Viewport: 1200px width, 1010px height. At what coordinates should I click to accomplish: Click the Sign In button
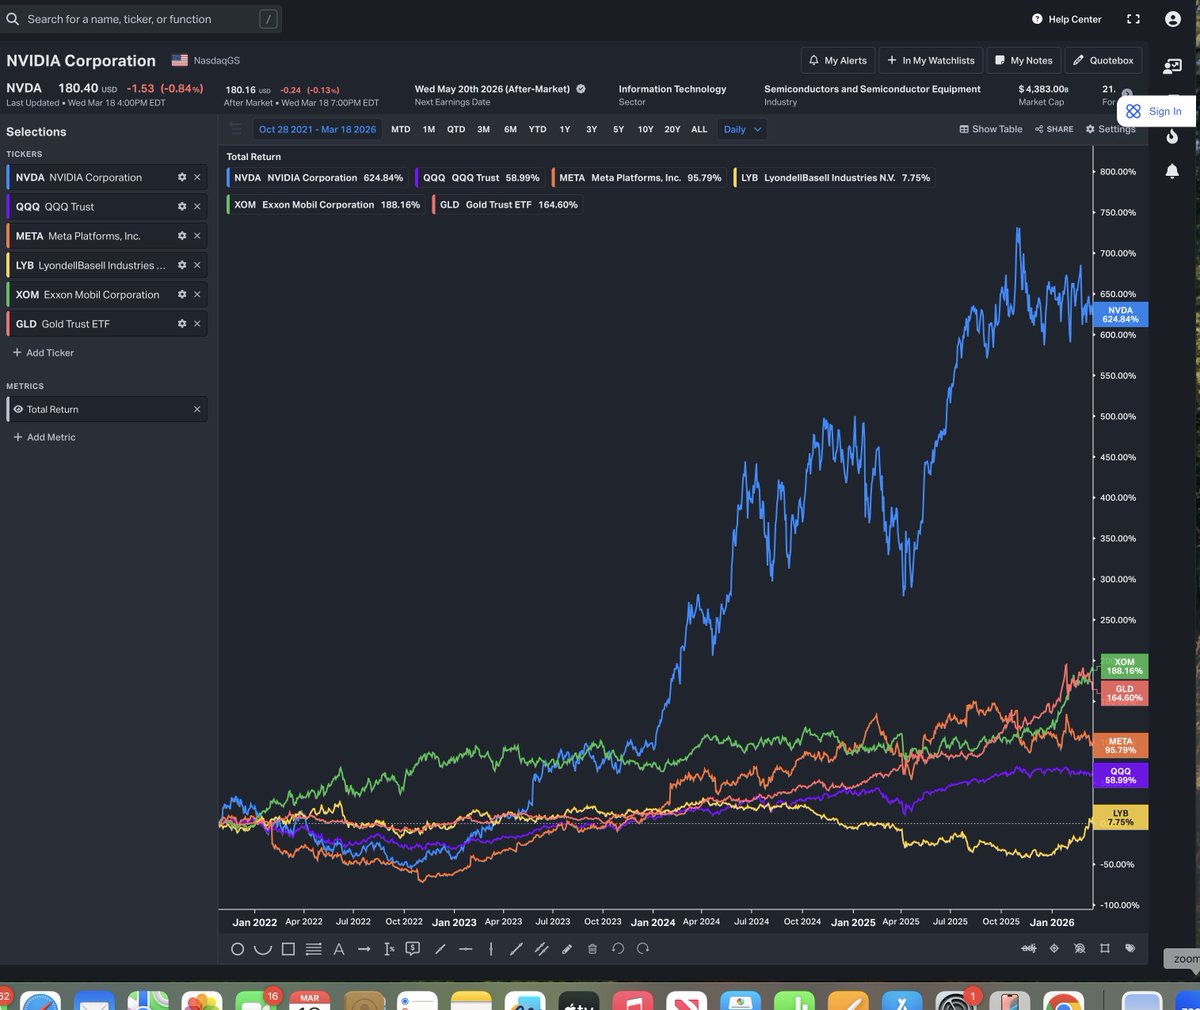coord(1154,111)
